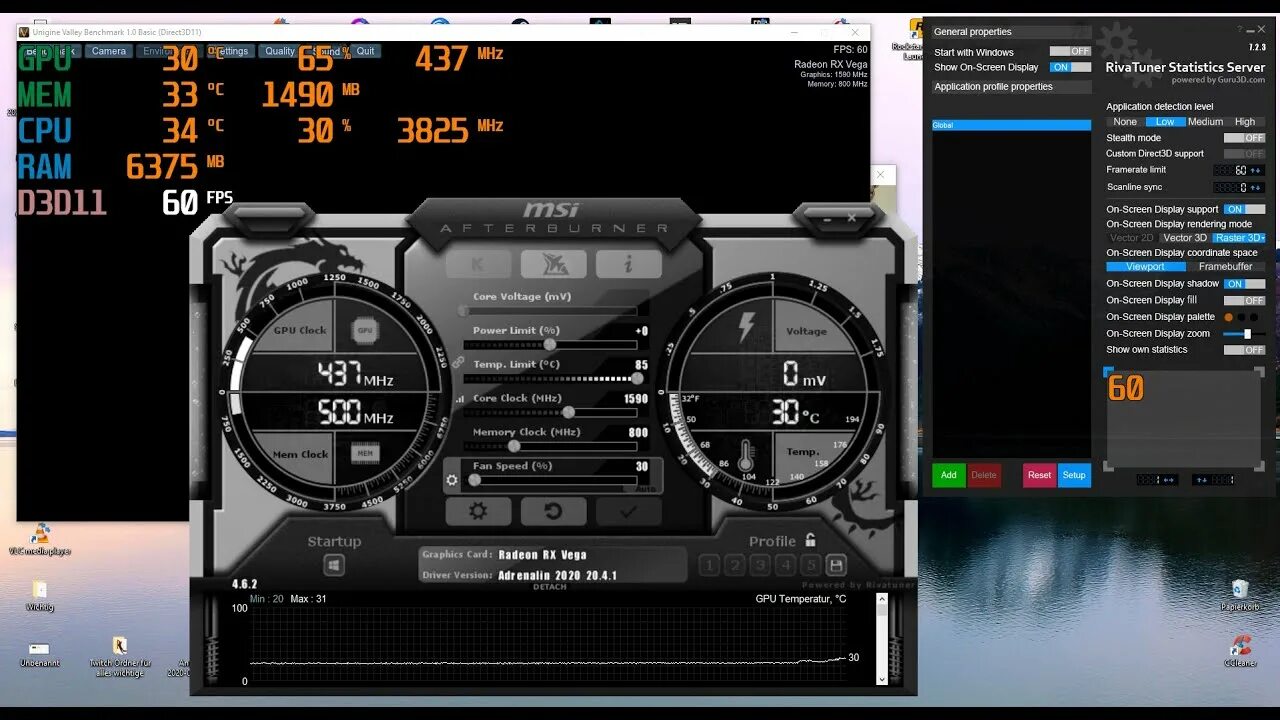Open Quality menu in Valley Benchmark
The image size is (1280, 720).
tap(279, 51)
